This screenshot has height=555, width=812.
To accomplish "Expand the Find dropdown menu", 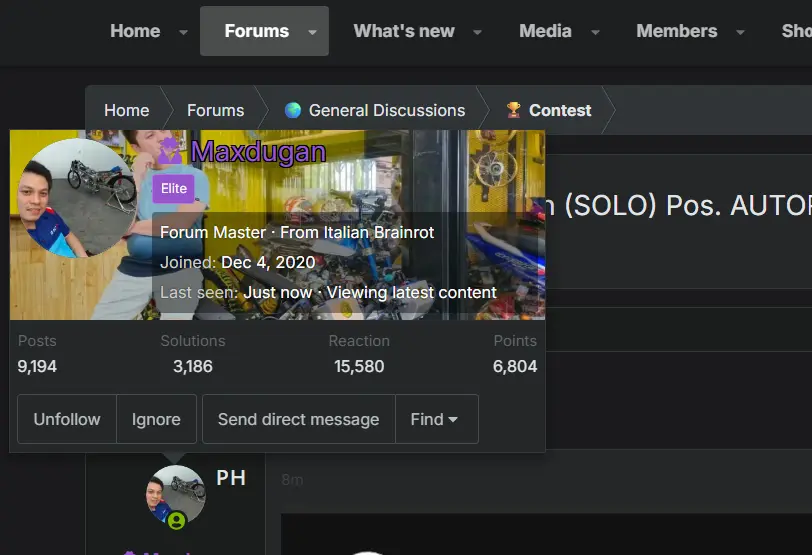I will click(437, 419).
